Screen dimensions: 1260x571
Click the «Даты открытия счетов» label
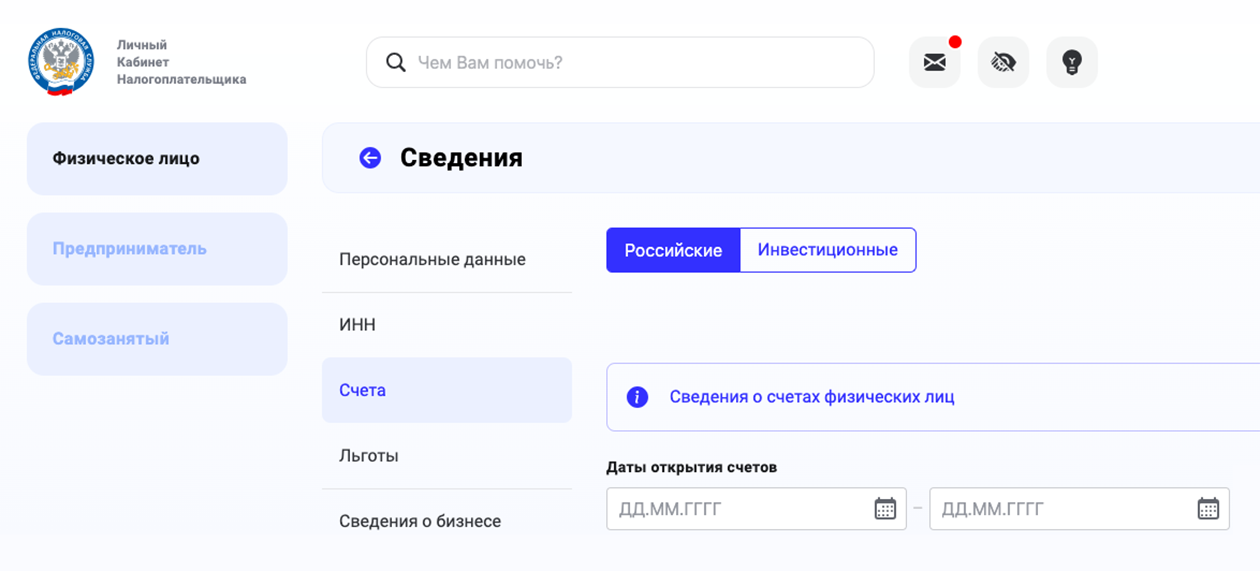tap(691, 467)
